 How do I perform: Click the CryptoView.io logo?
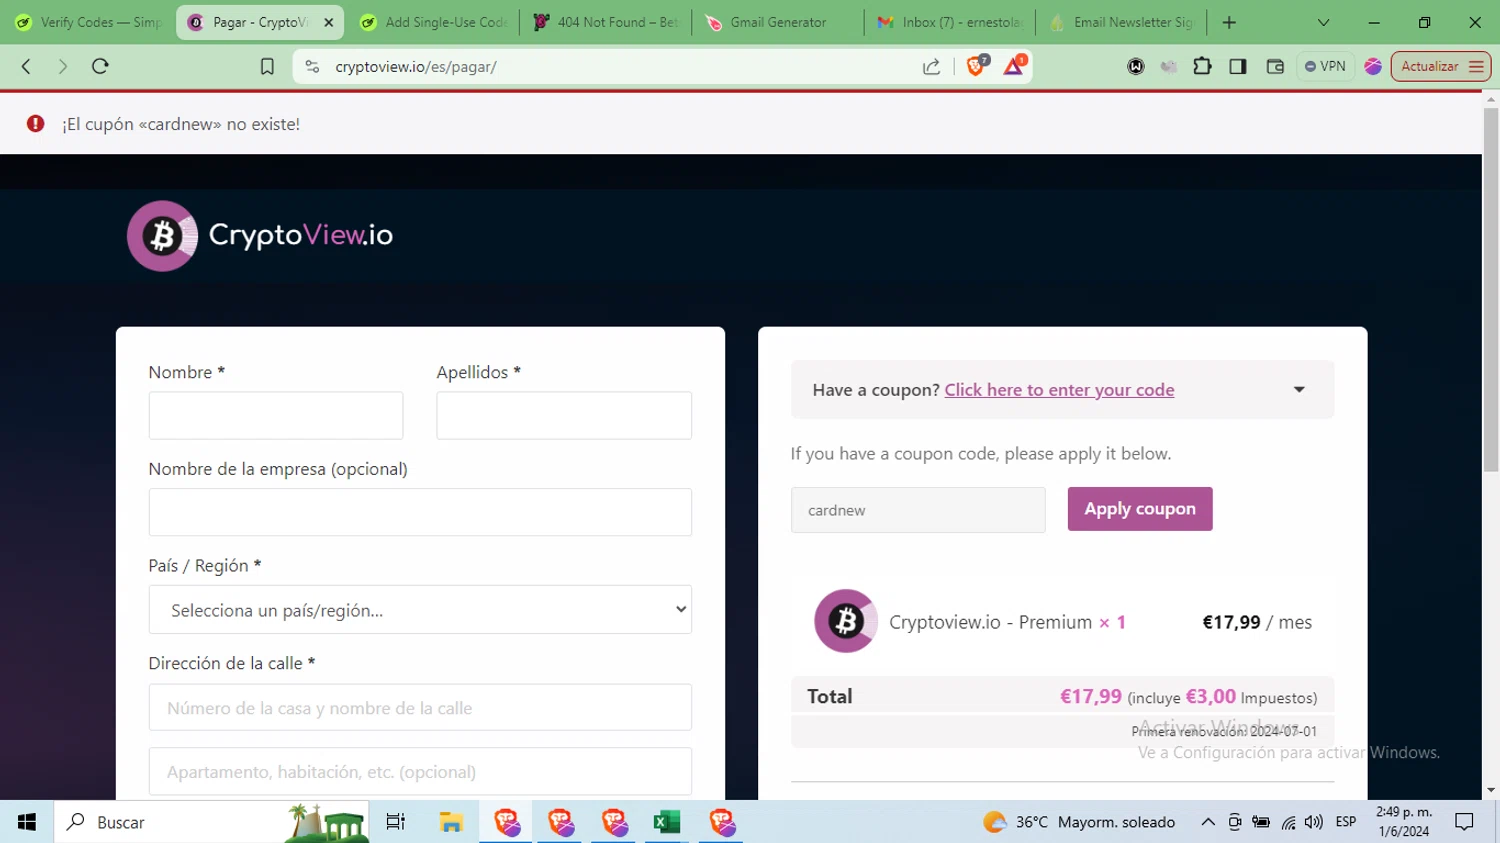pos(260,236)
